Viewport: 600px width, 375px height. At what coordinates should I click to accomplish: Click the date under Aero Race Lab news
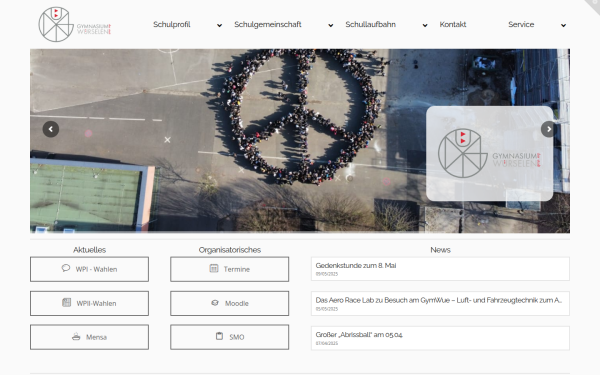click(327, 309)
